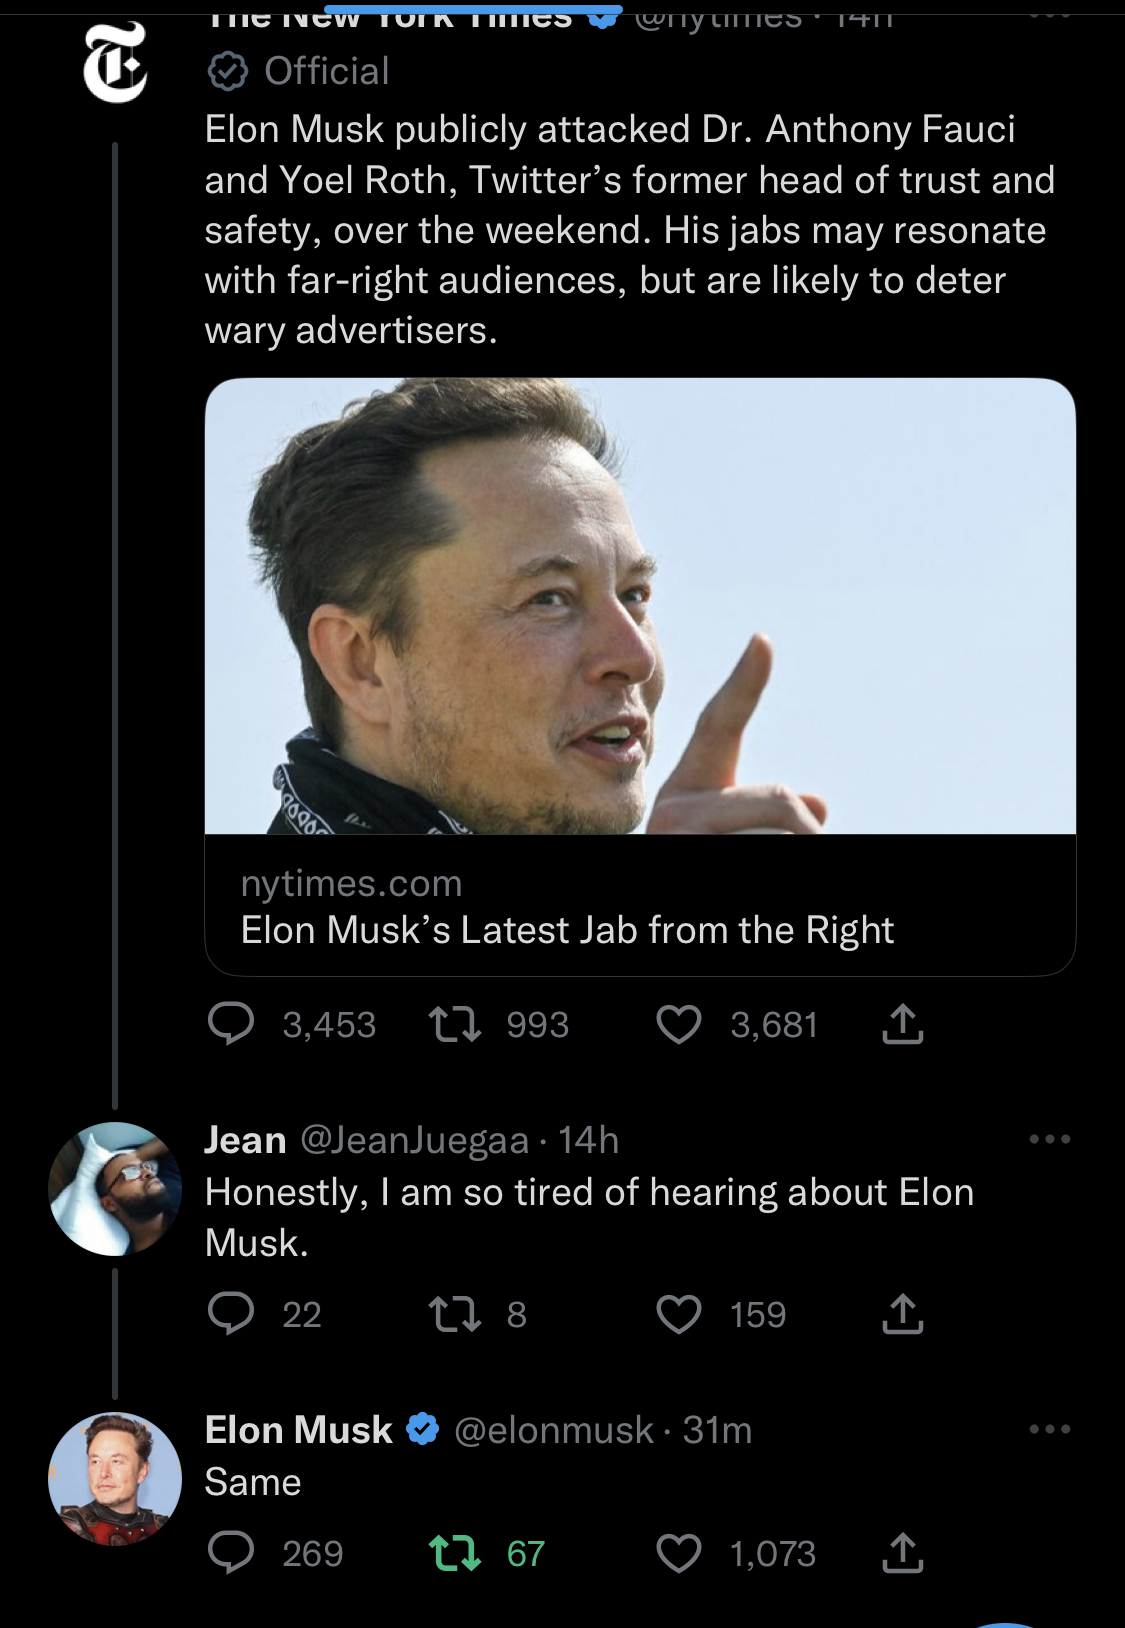
Task: Open Jean's profile avatar
Action: (115, 1188)
